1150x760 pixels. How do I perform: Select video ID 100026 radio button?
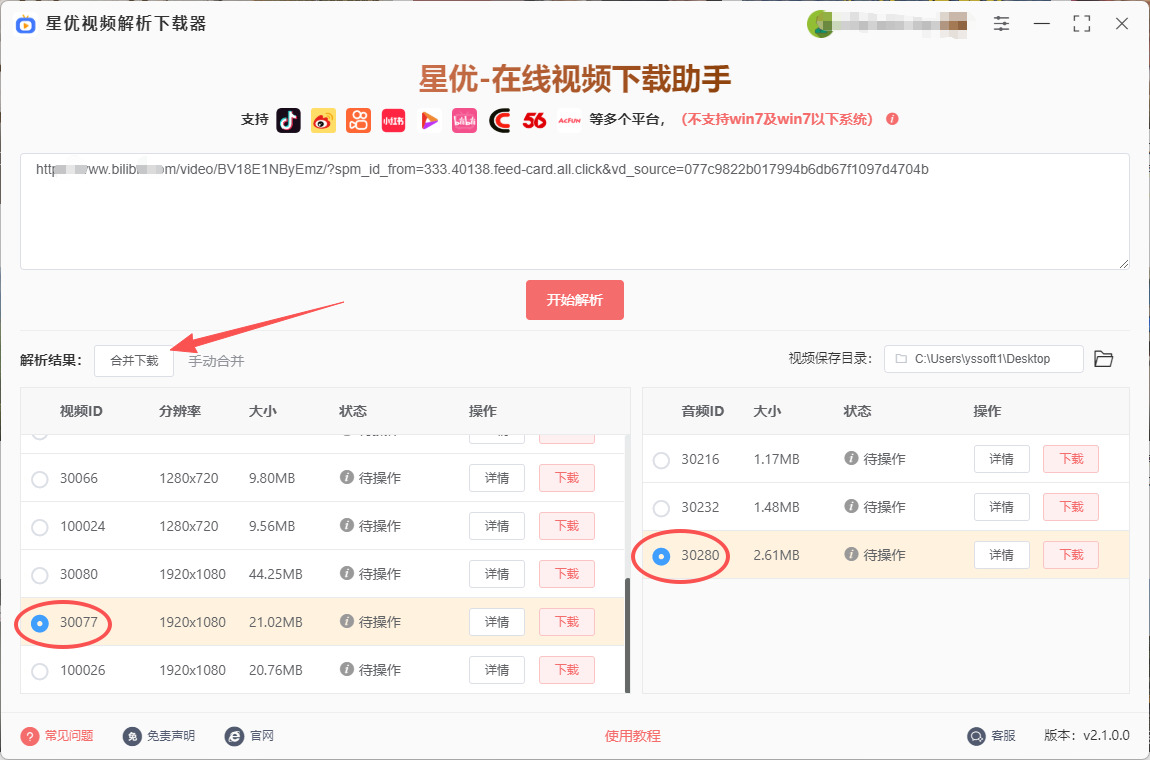(40, 671)
